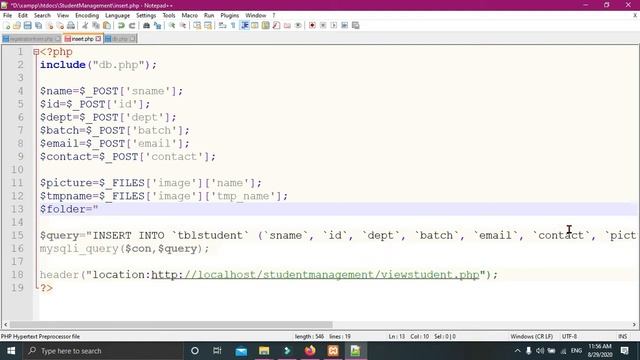The image size is (640, 360).
Task: Open Find with the binoculars icon
Action: pos(146,25)
